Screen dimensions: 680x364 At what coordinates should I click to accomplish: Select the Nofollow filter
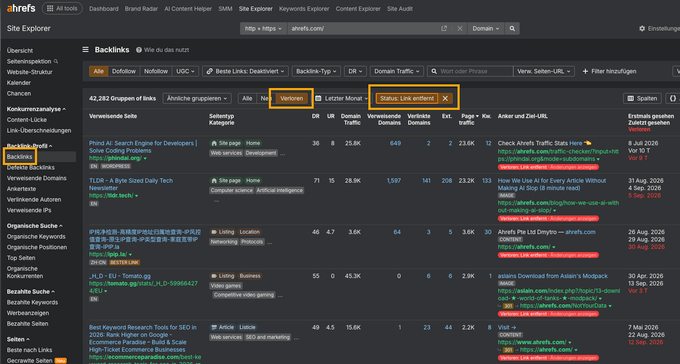tap(156, 71)
